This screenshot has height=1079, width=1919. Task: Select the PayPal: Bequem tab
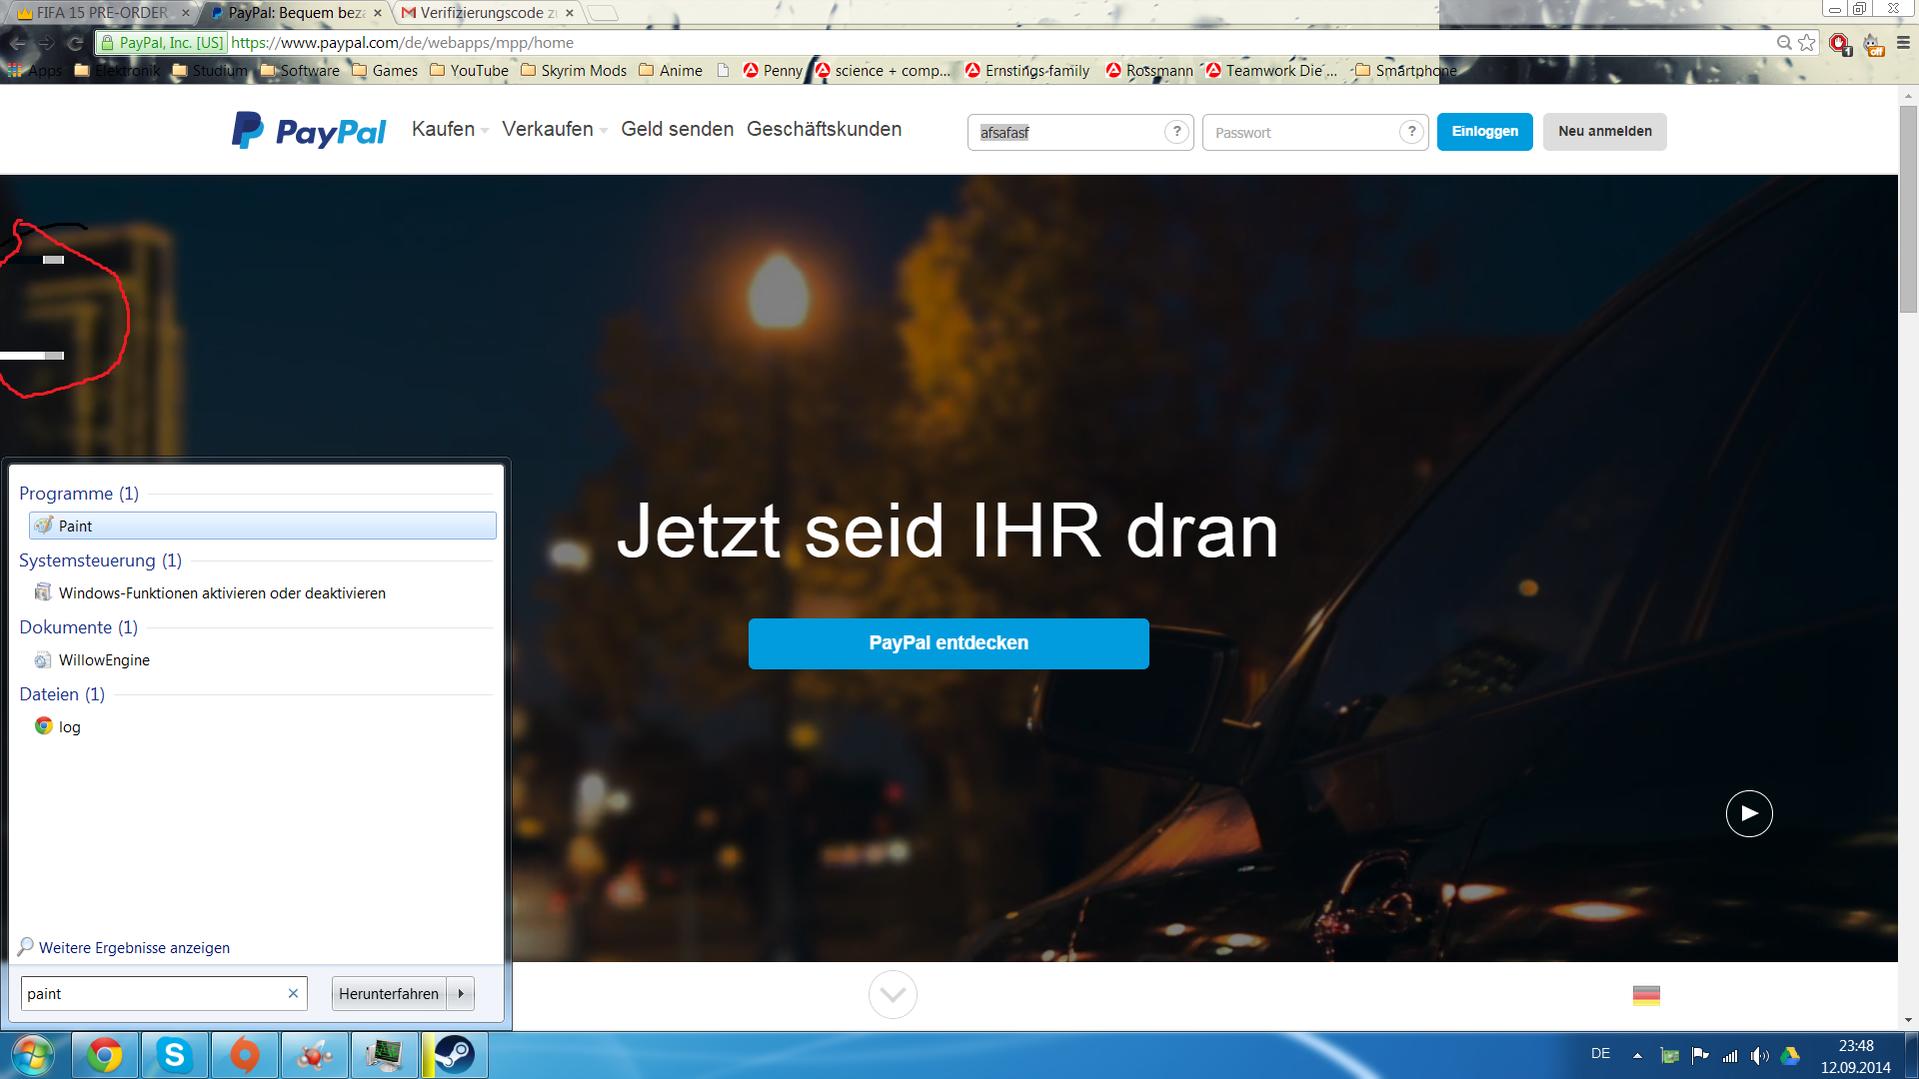tap(294, 13)
